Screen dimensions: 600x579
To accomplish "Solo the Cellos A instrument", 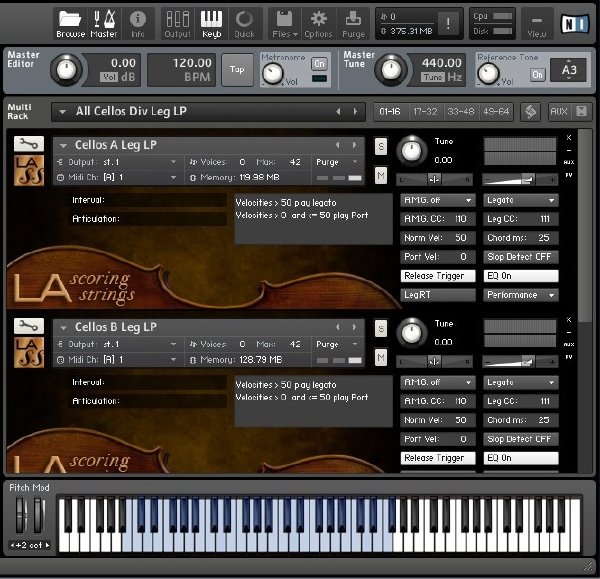I will point(381,147).
